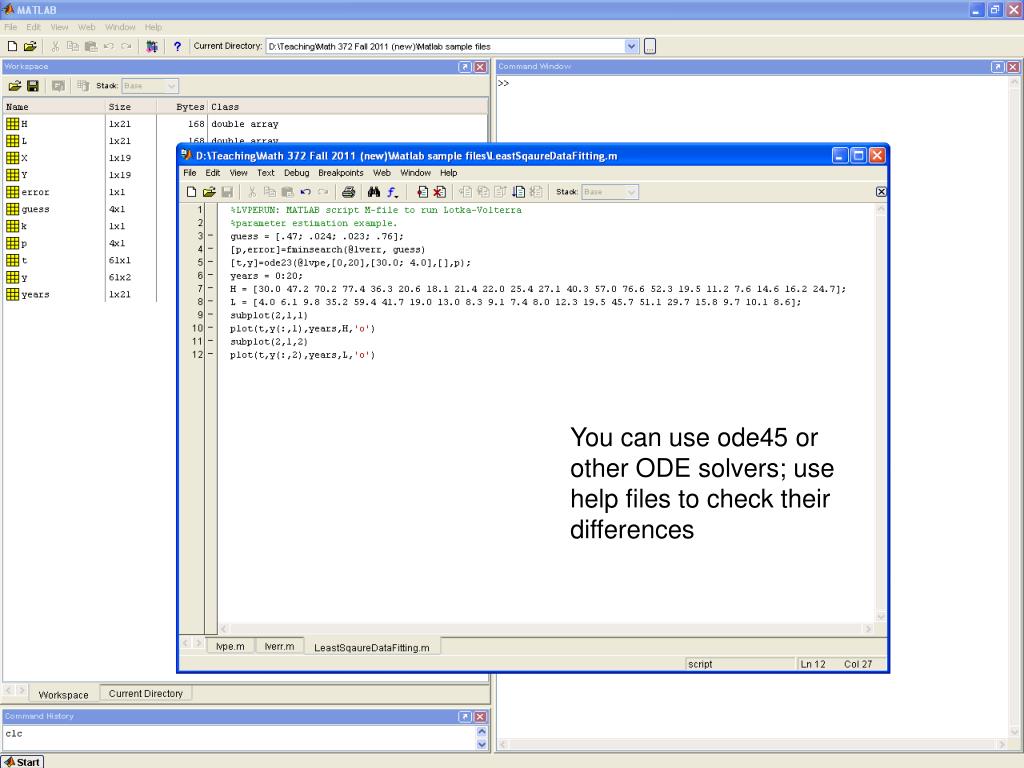The width and height of the screenshot is (1024, 768).
Task: Undock the Command History panel
Action: click(464, 716)
